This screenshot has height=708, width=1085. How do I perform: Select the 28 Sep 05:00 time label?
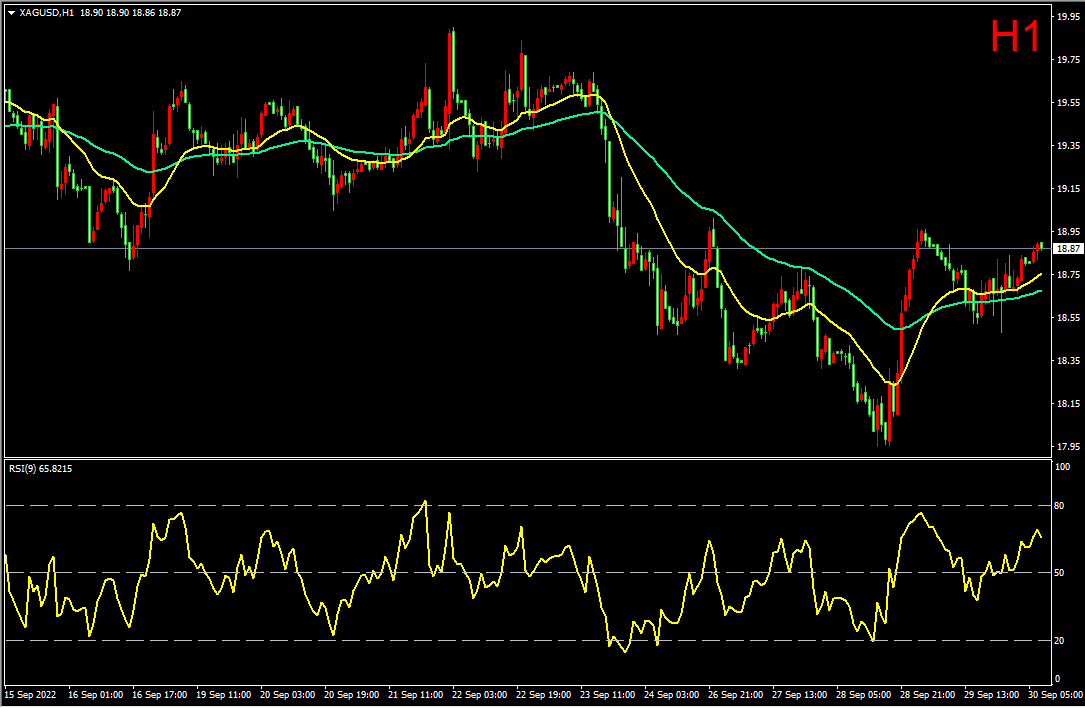[864, 694]
